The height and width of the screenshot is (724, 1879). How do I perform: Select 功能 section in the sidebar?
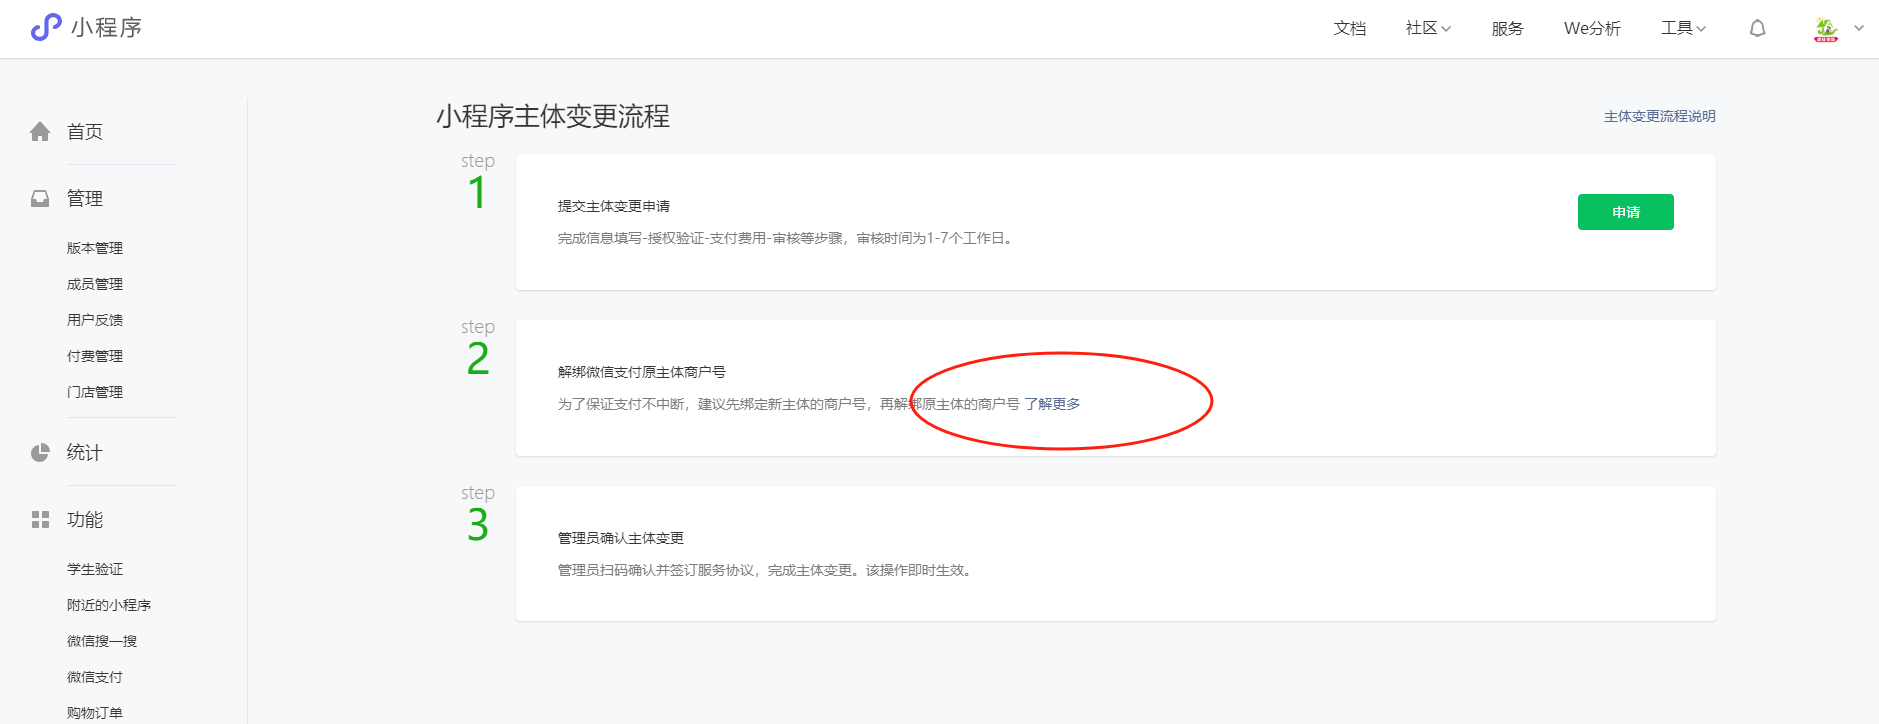85,520
